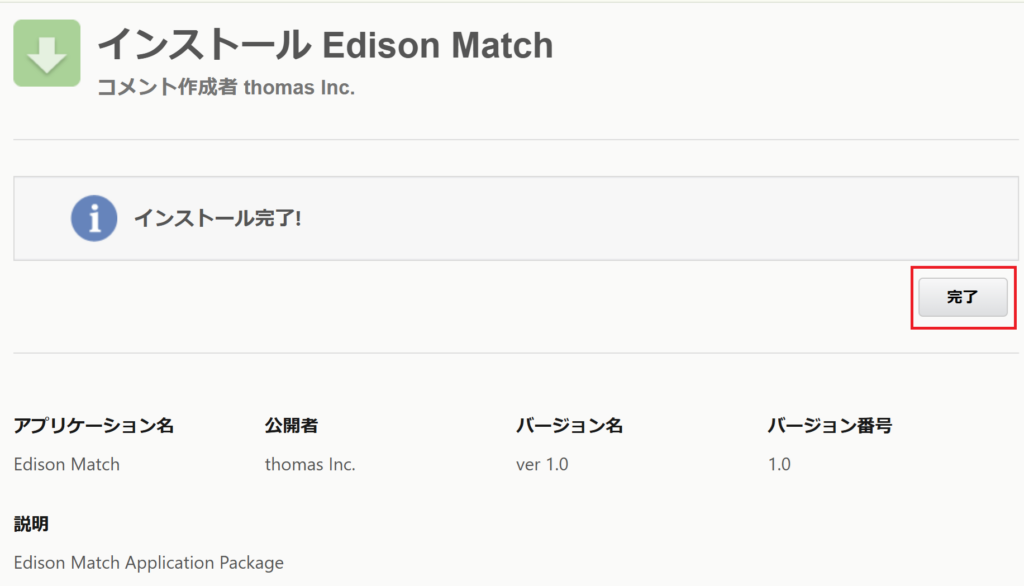
Task: Click the Edison Match Application Package description
Action: (x=149, y=562)
